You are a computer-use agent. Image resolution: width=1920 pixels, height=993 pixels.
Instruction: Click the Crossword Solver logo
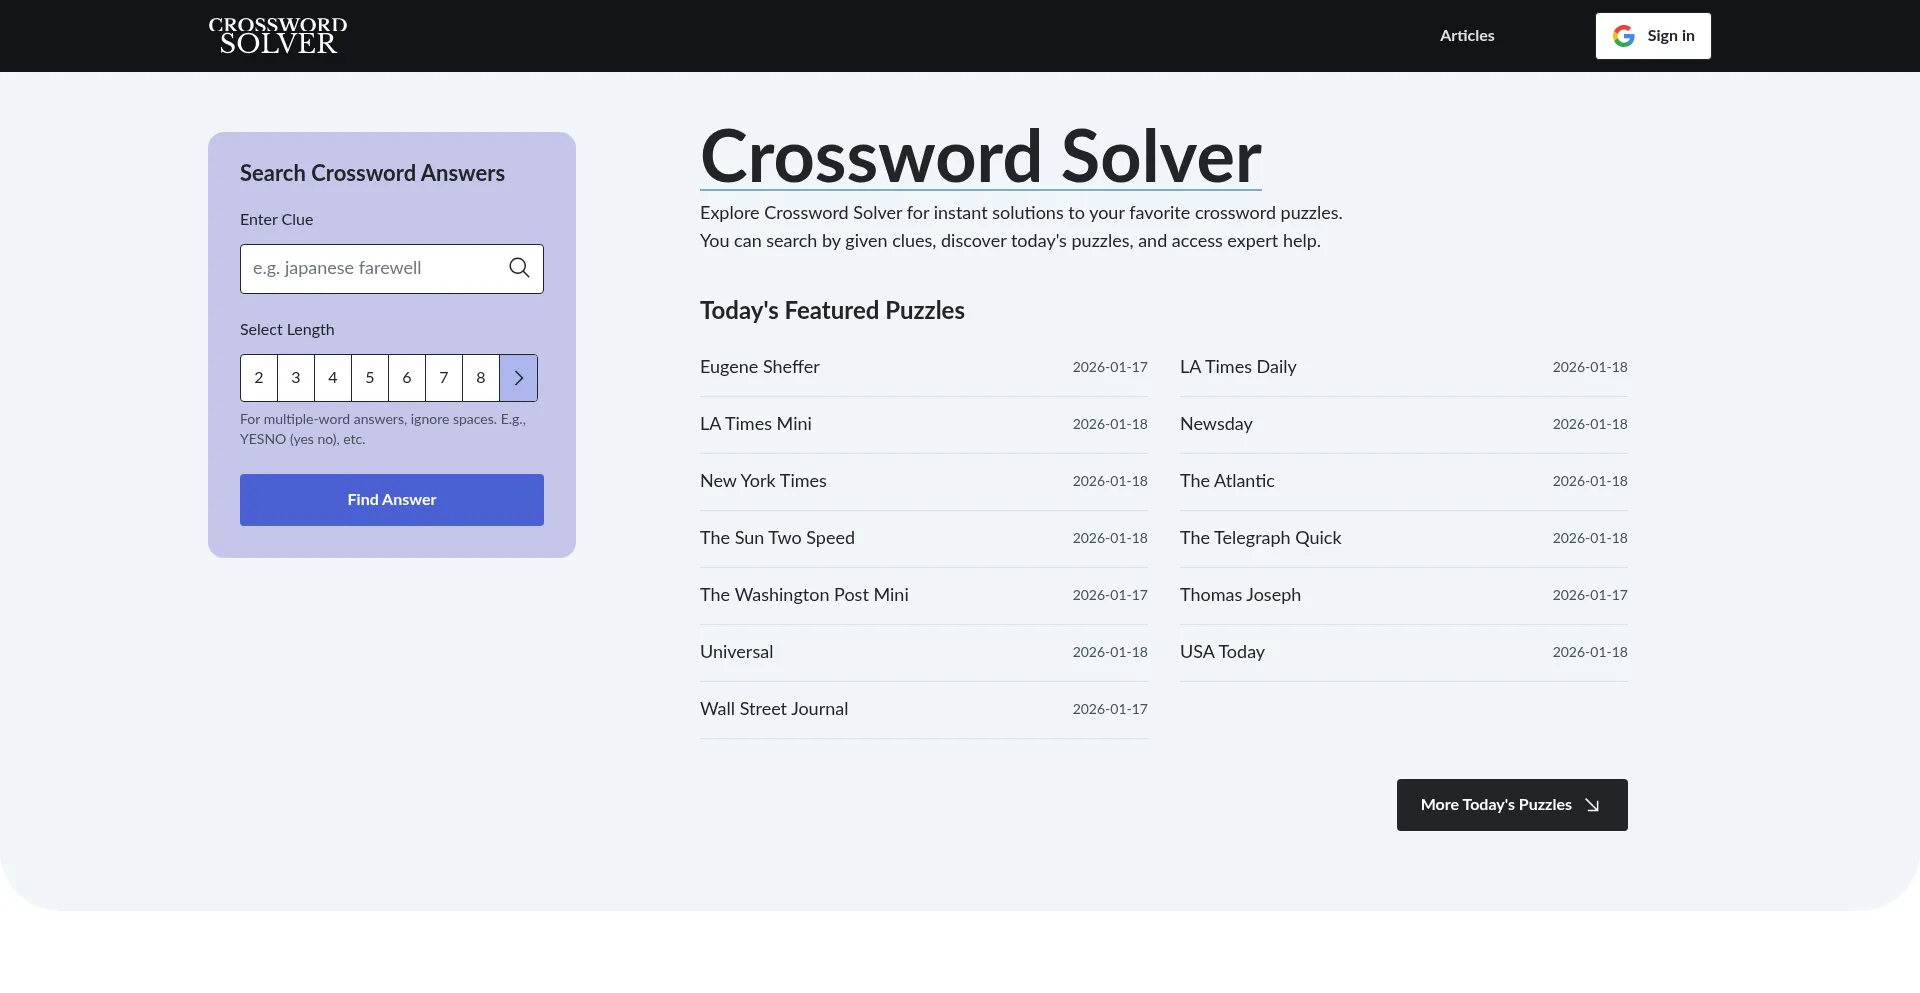pyautogui.click(x=277, y=35)
